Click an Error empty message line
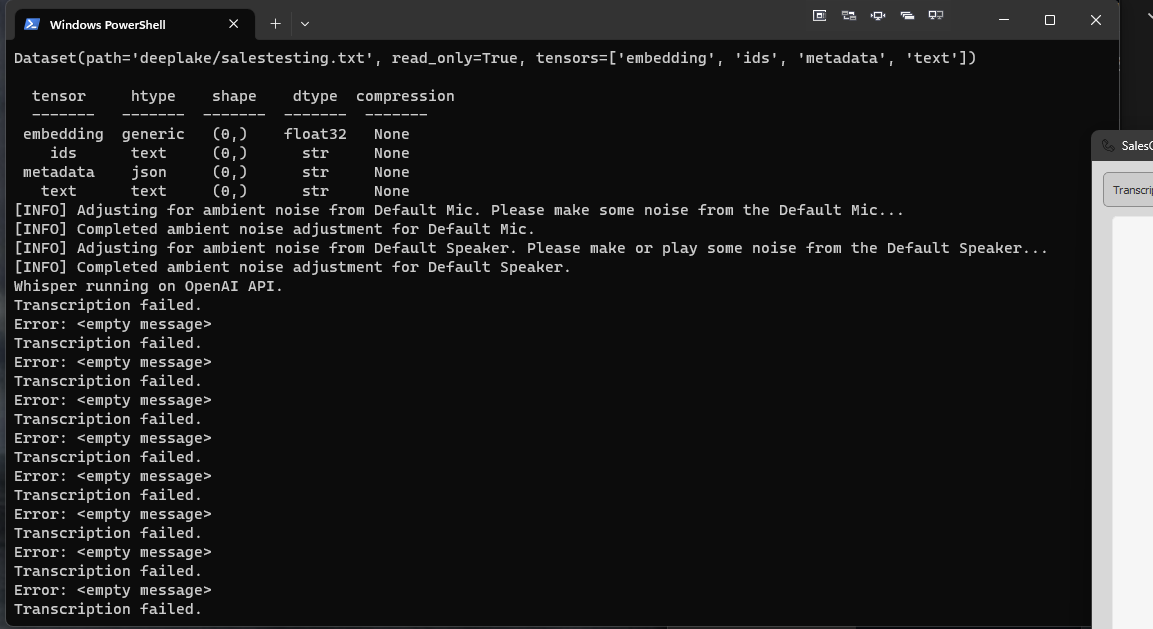 112,323
